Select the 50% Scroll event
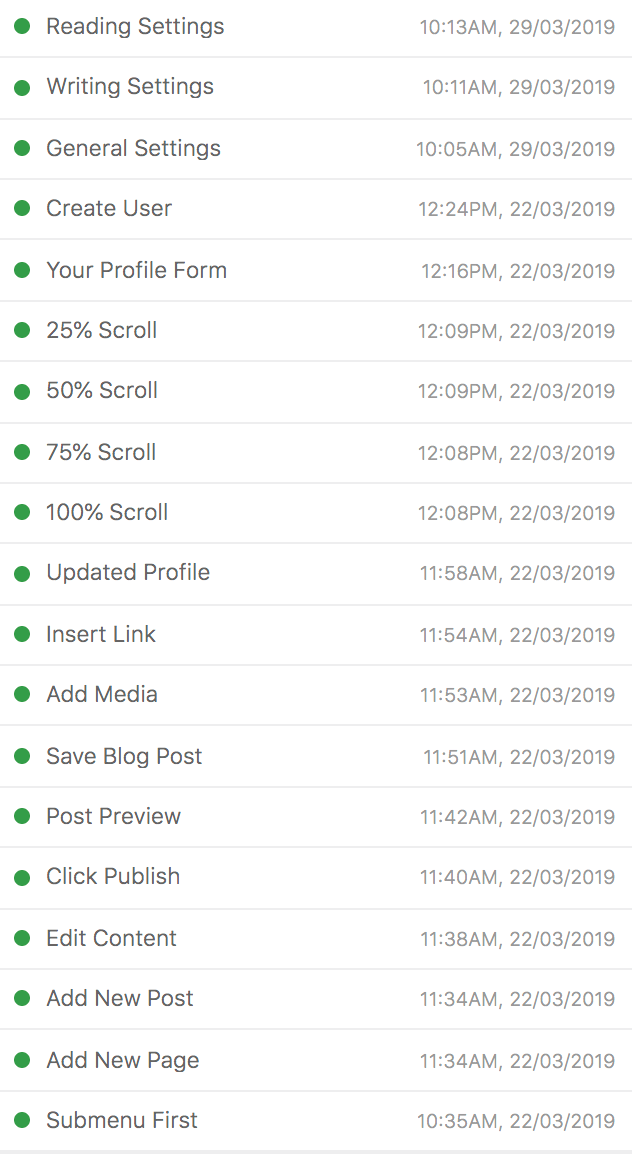The width and height of the screenshot is (632, 1154). [102, 391]
